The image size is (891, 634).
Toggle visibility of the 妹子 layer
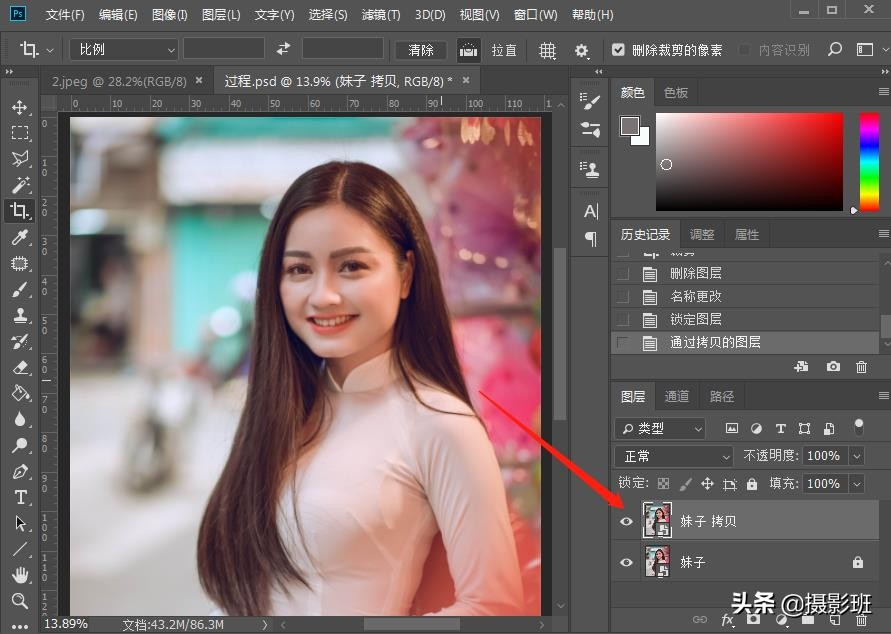pyautogui.click(x=626, y=562)
